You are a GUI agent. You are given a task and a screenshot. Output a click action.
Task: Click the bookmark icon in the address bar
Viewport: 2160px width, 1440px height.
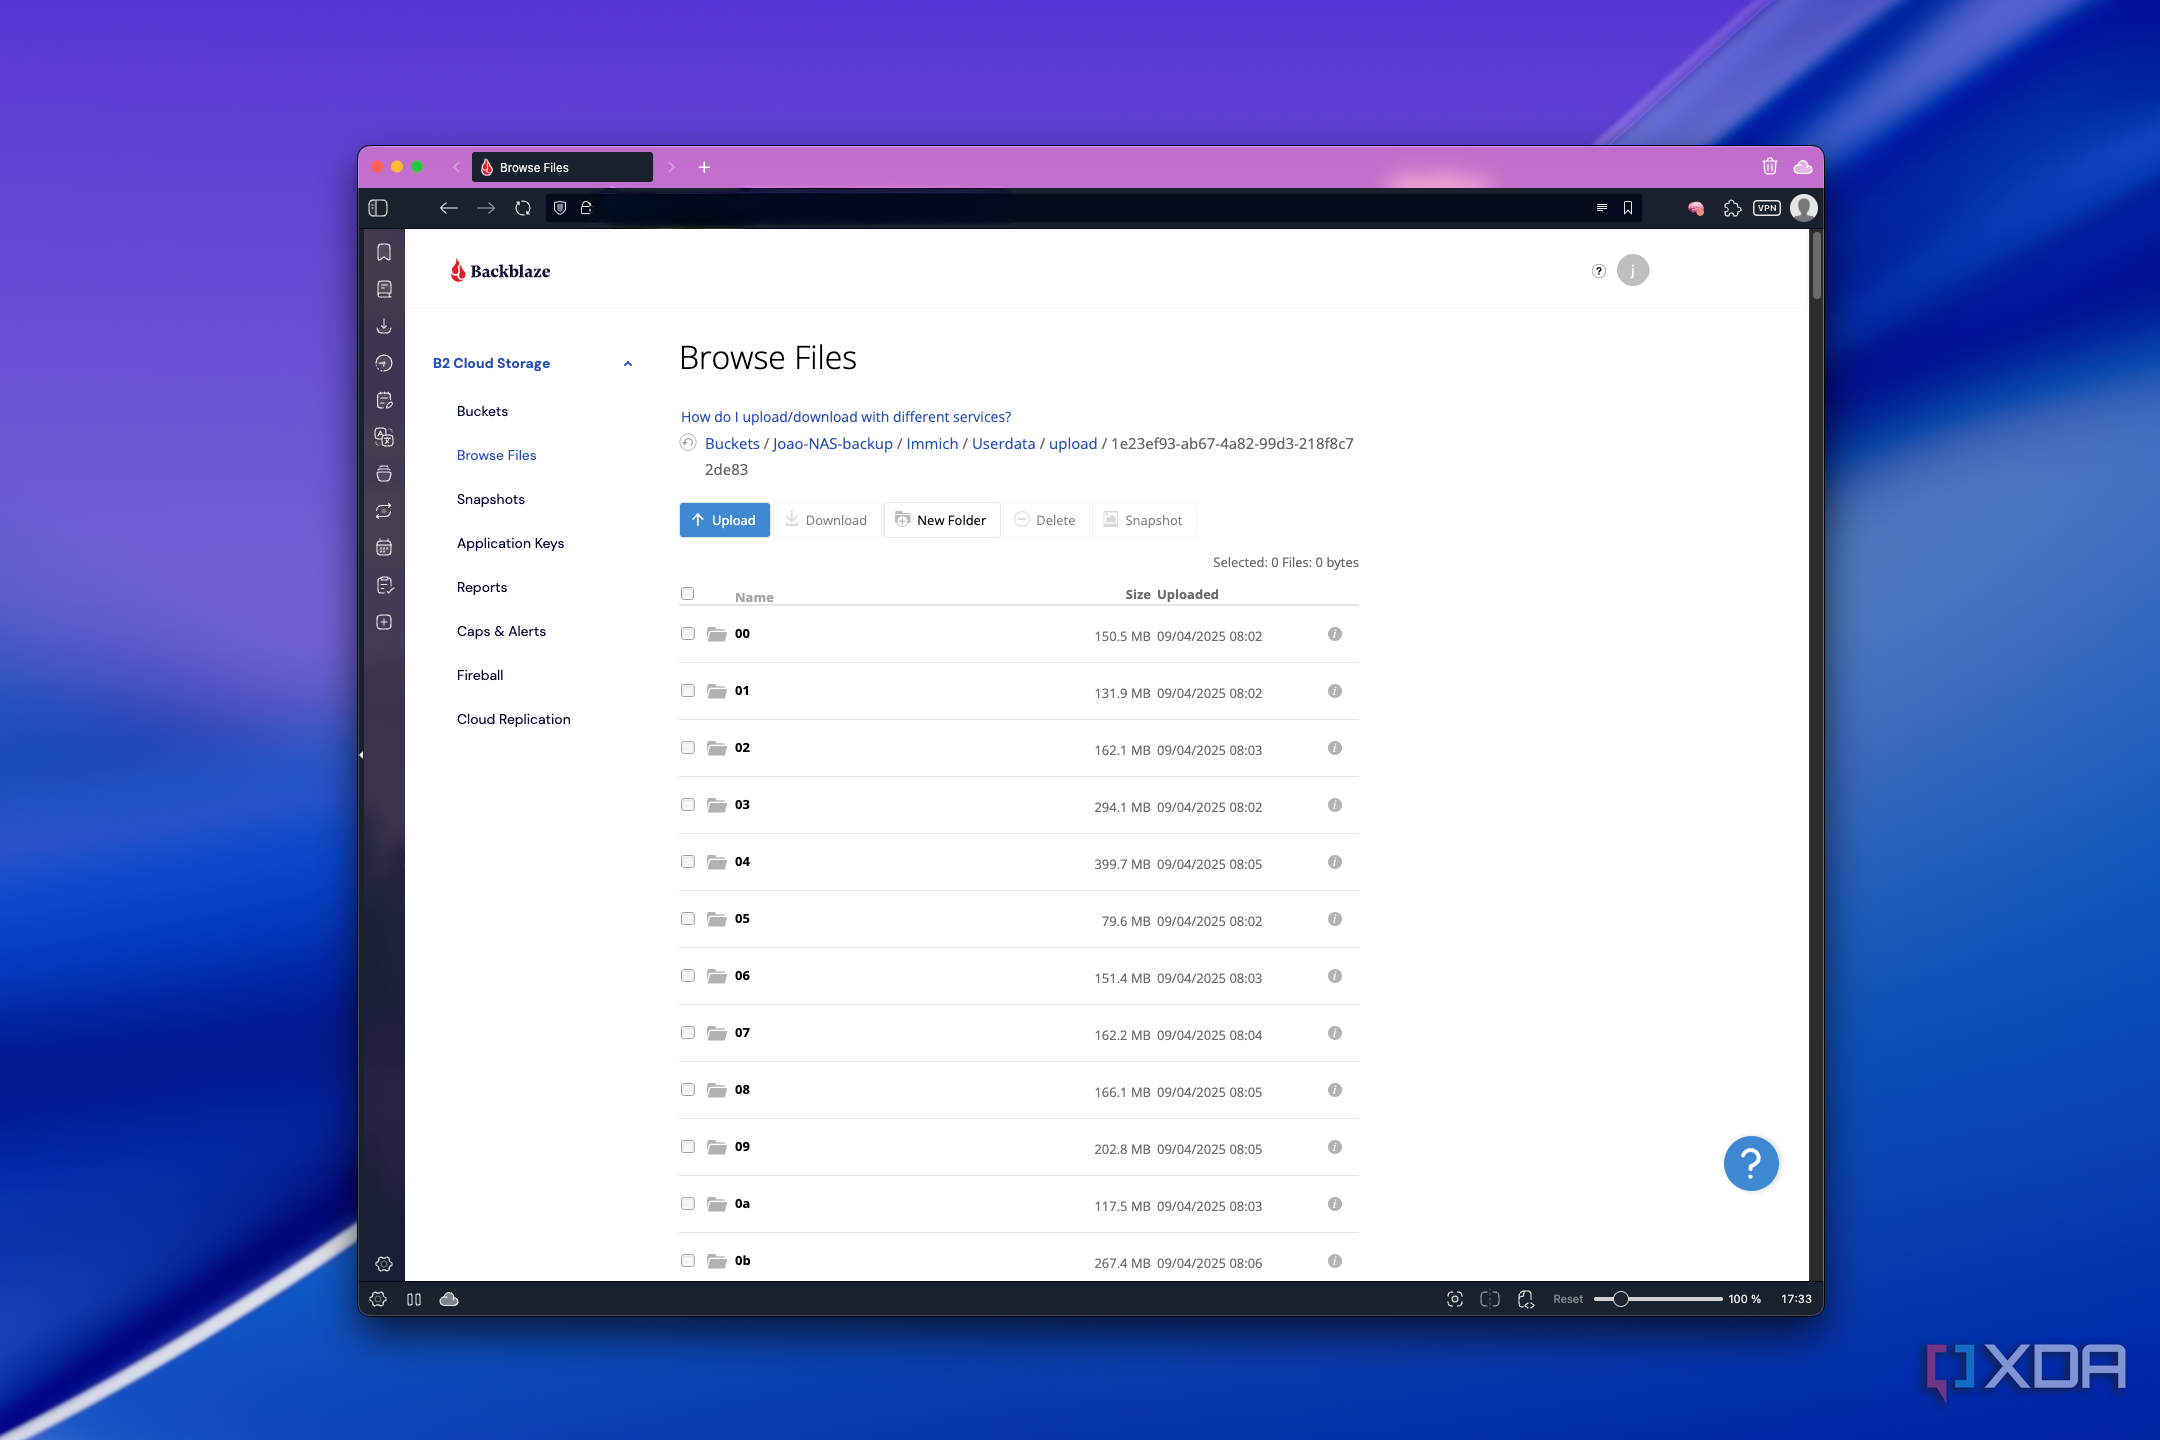[1628, 208]
